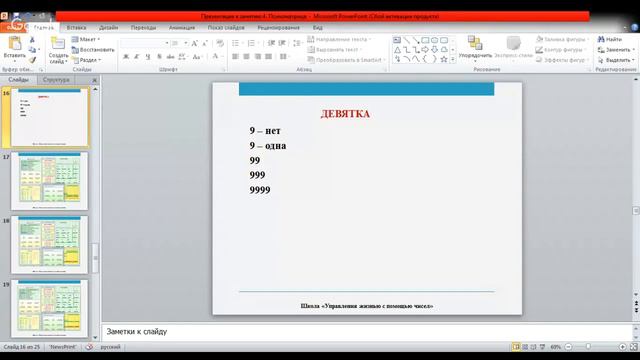
Task: Click the Найти find button
Action: (610, 39)
